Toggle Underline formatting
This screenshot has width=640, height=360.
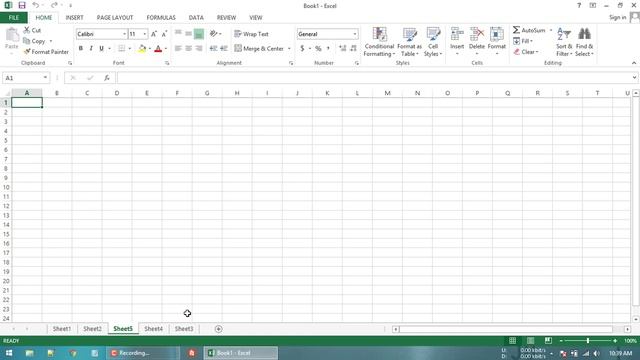pos(102,49)
